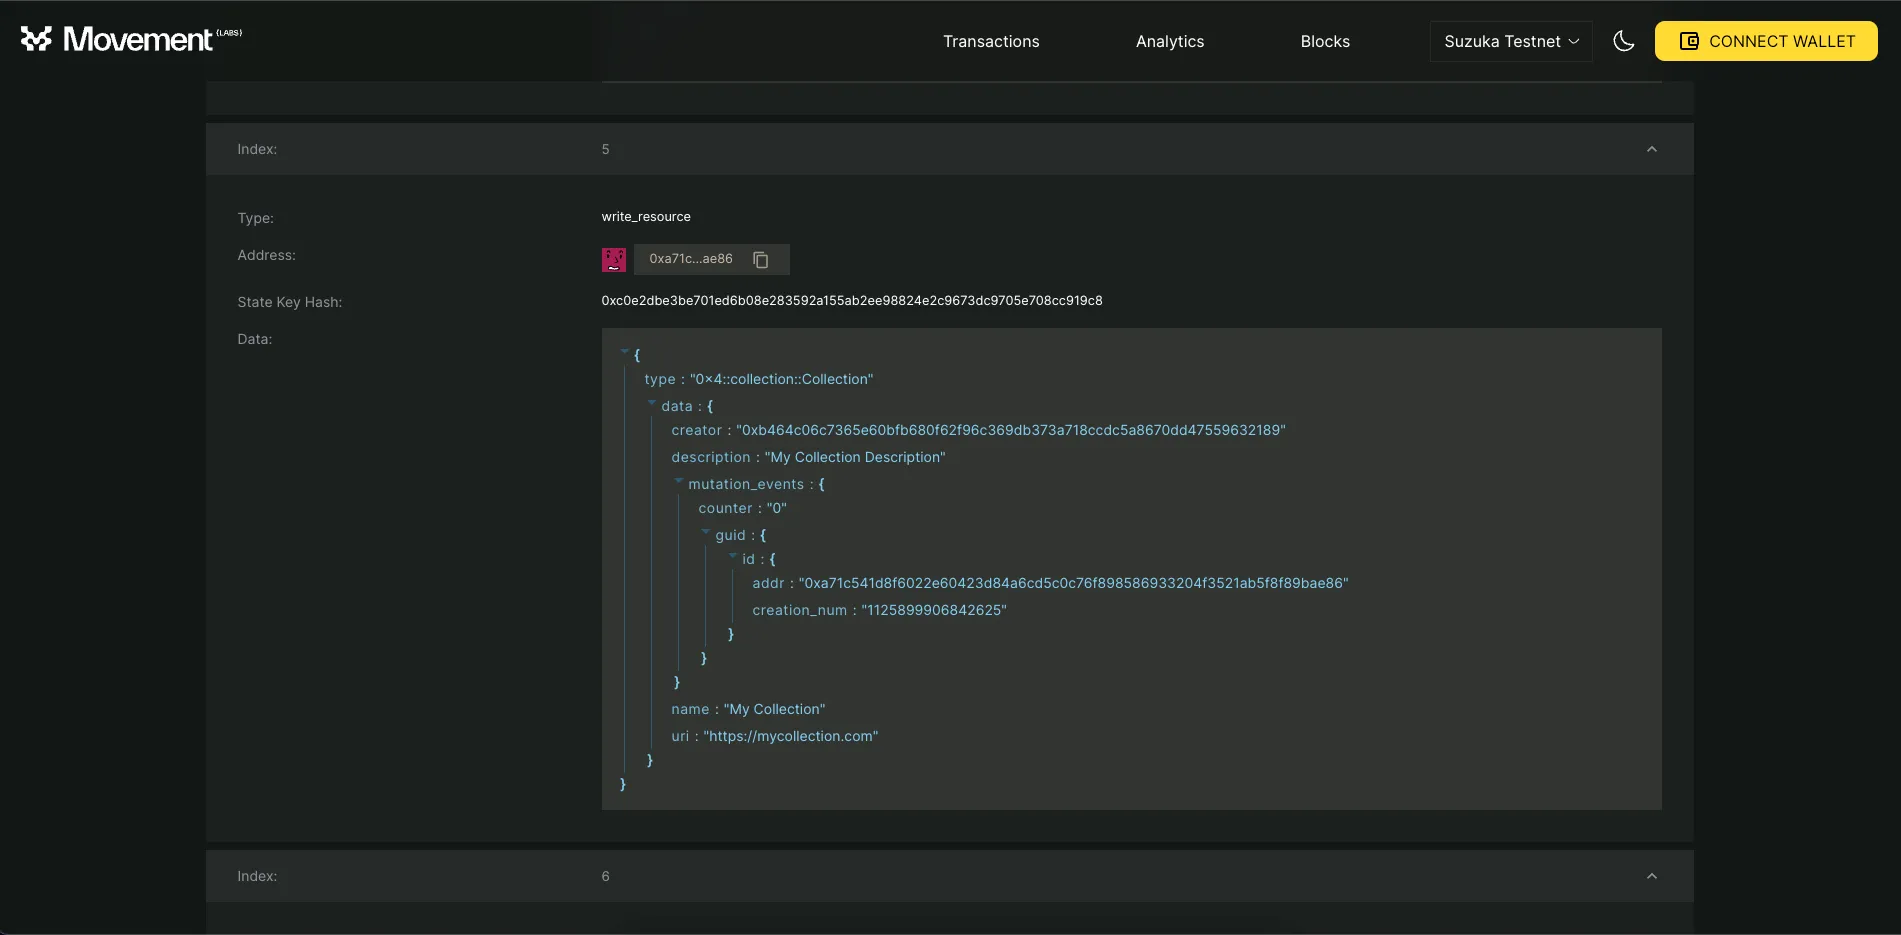
Task: Open the Movement Labs logo home link
Action: (131, 39)
